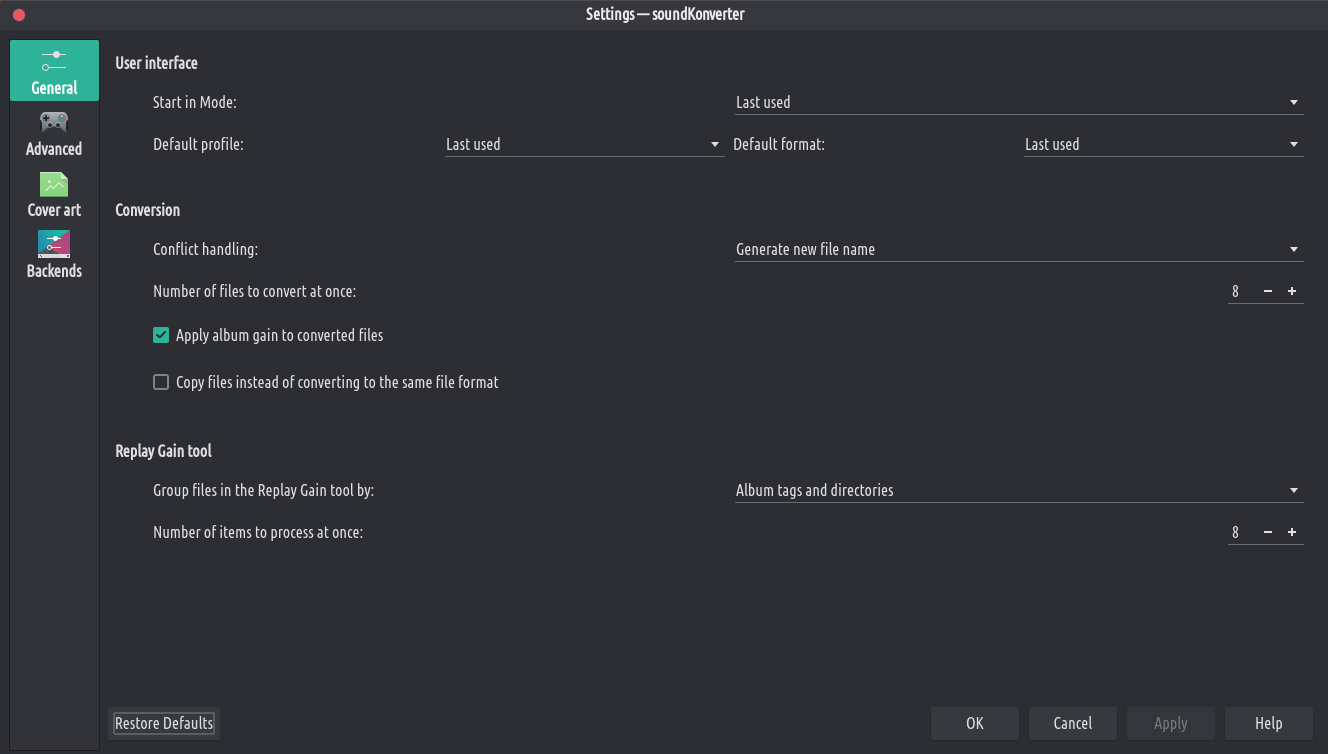
Task: Open Group files in Replay Gain dropdown
Action: click(1018, 490)
